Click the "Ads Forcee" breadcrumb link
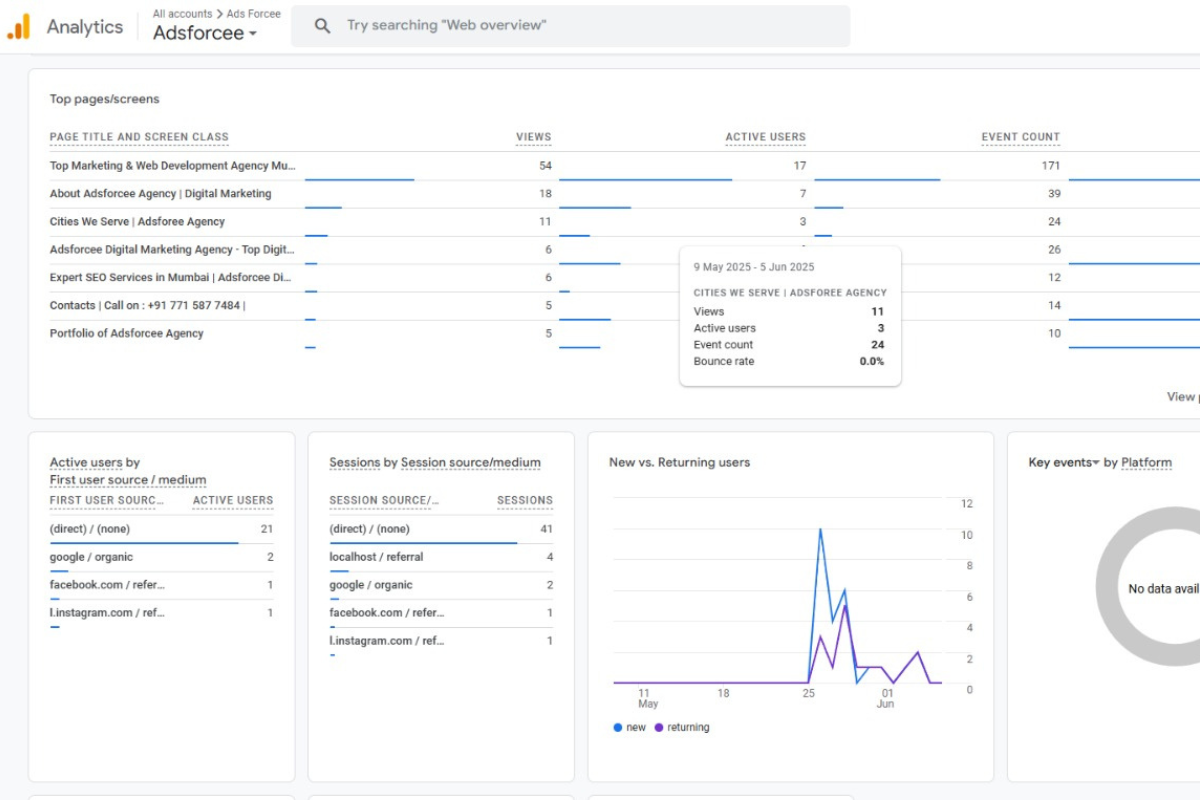Screen dimensions: 1200x800 [254, 14]
